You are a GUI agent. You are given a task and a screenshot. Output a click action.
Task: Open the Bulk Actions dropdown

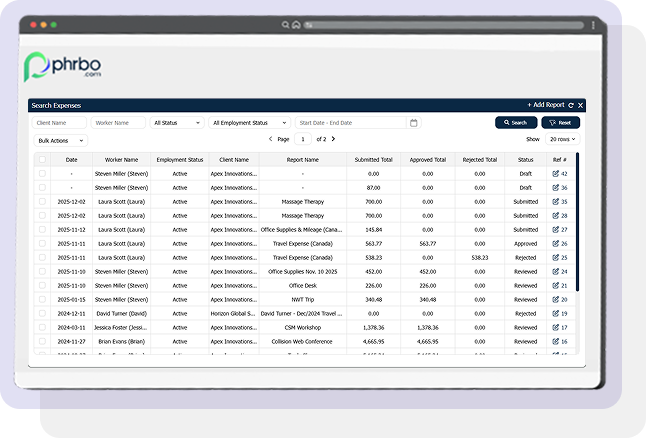coord(60,141)
